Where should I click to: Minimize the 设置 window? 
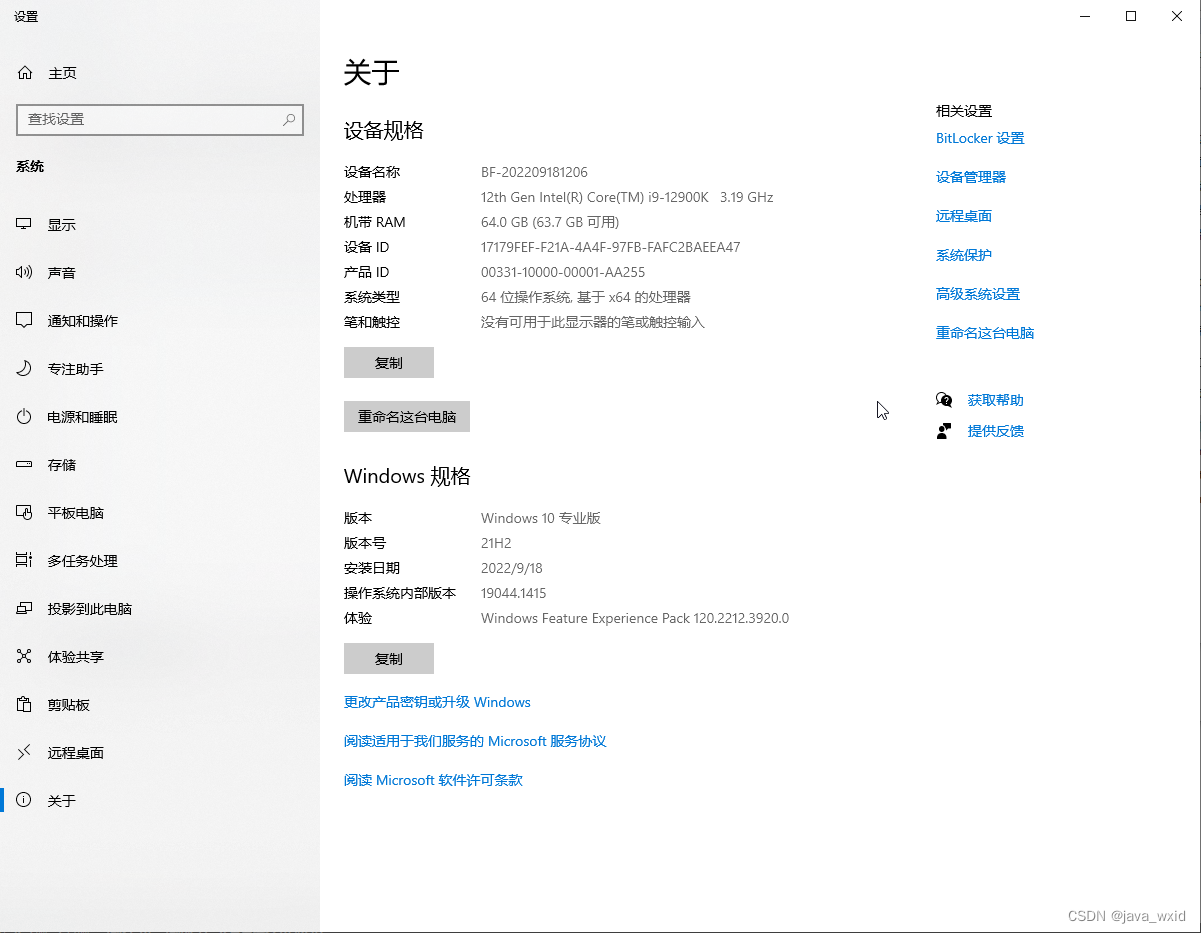click(x=1085, y=16)
